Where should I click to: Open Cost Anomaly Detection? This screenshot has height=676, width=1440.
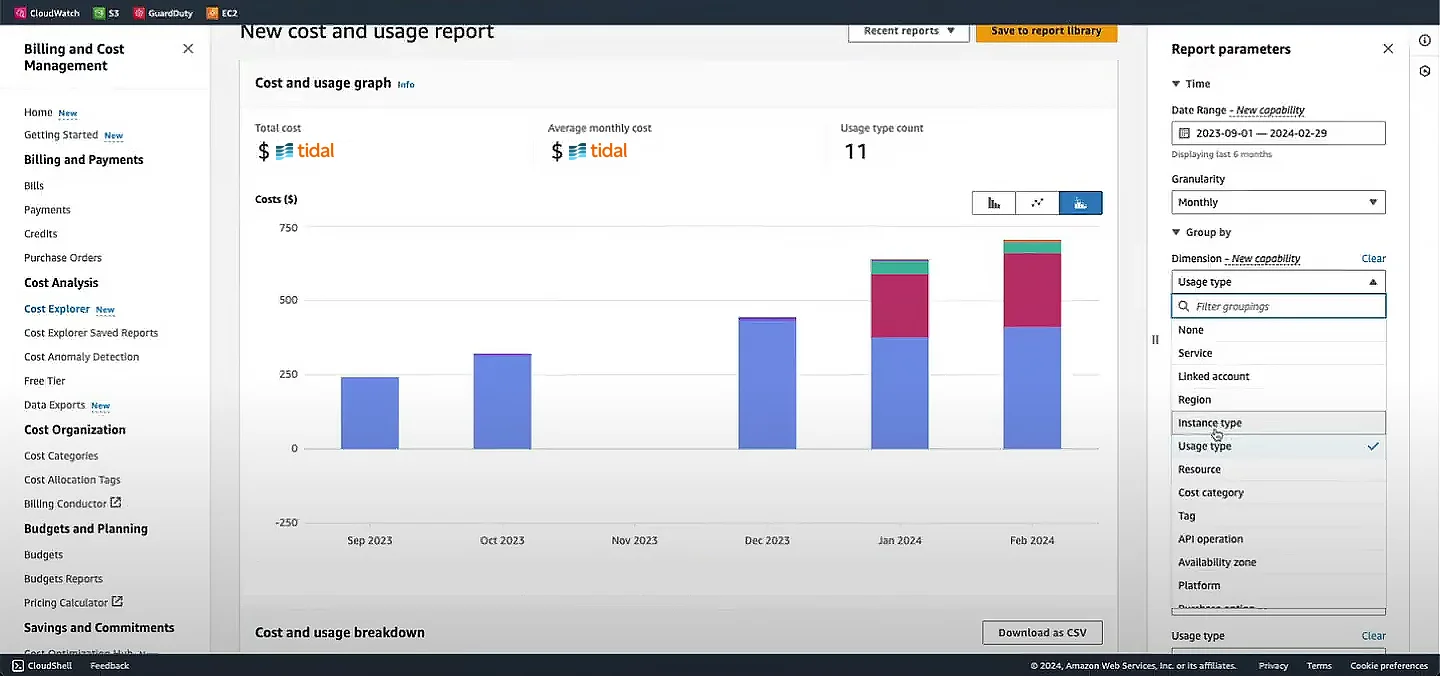coord(82,357)
